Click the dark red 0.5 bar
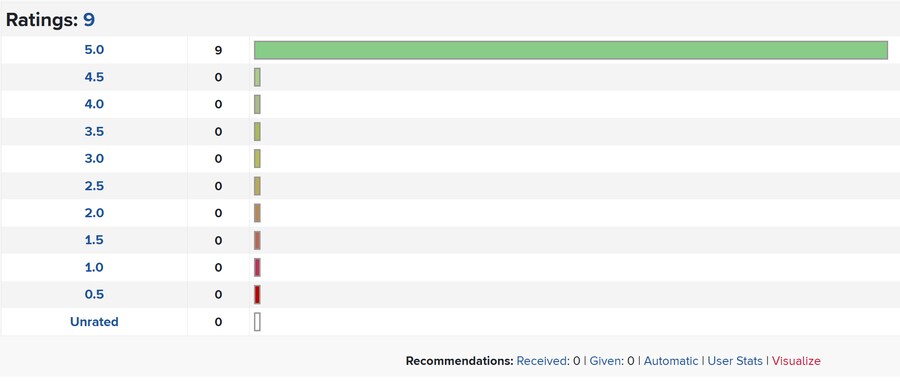This screenshot has height=381, width=900. tap(257, 294)
